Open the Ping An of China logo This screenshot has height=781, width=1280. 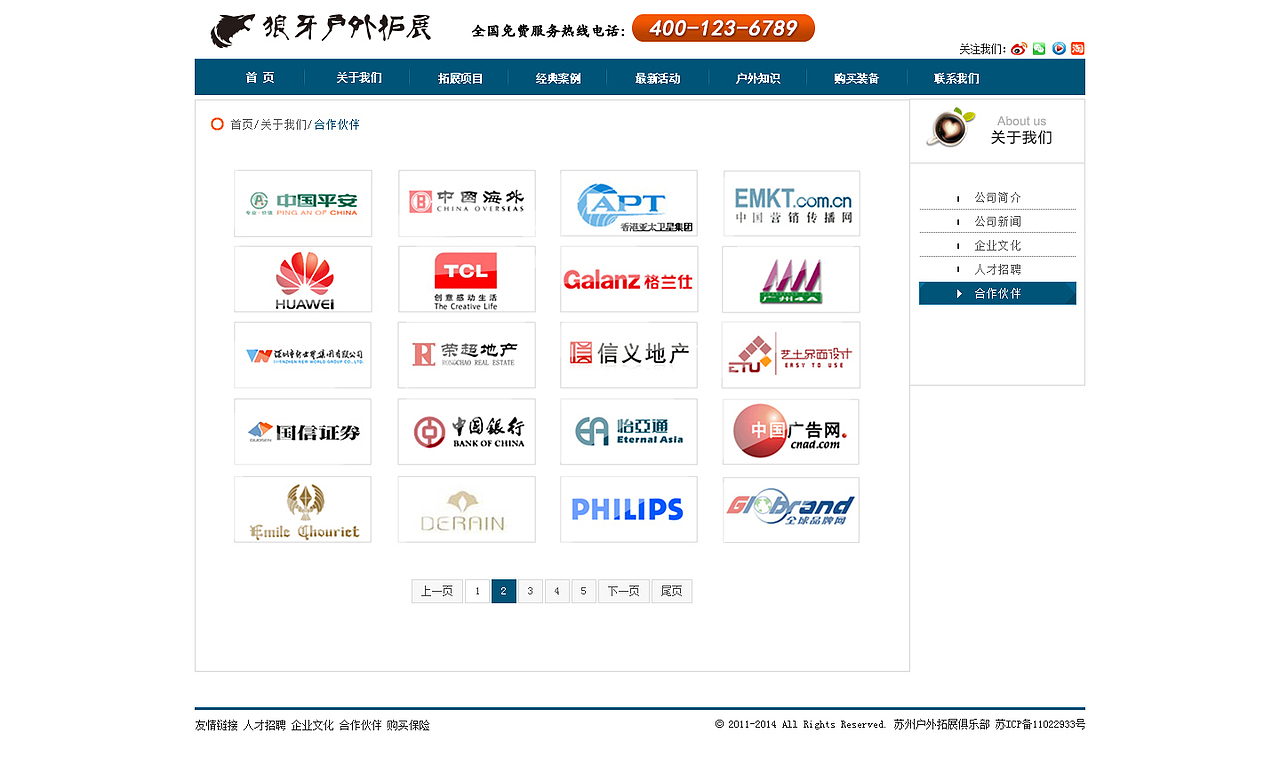[303, 203]
